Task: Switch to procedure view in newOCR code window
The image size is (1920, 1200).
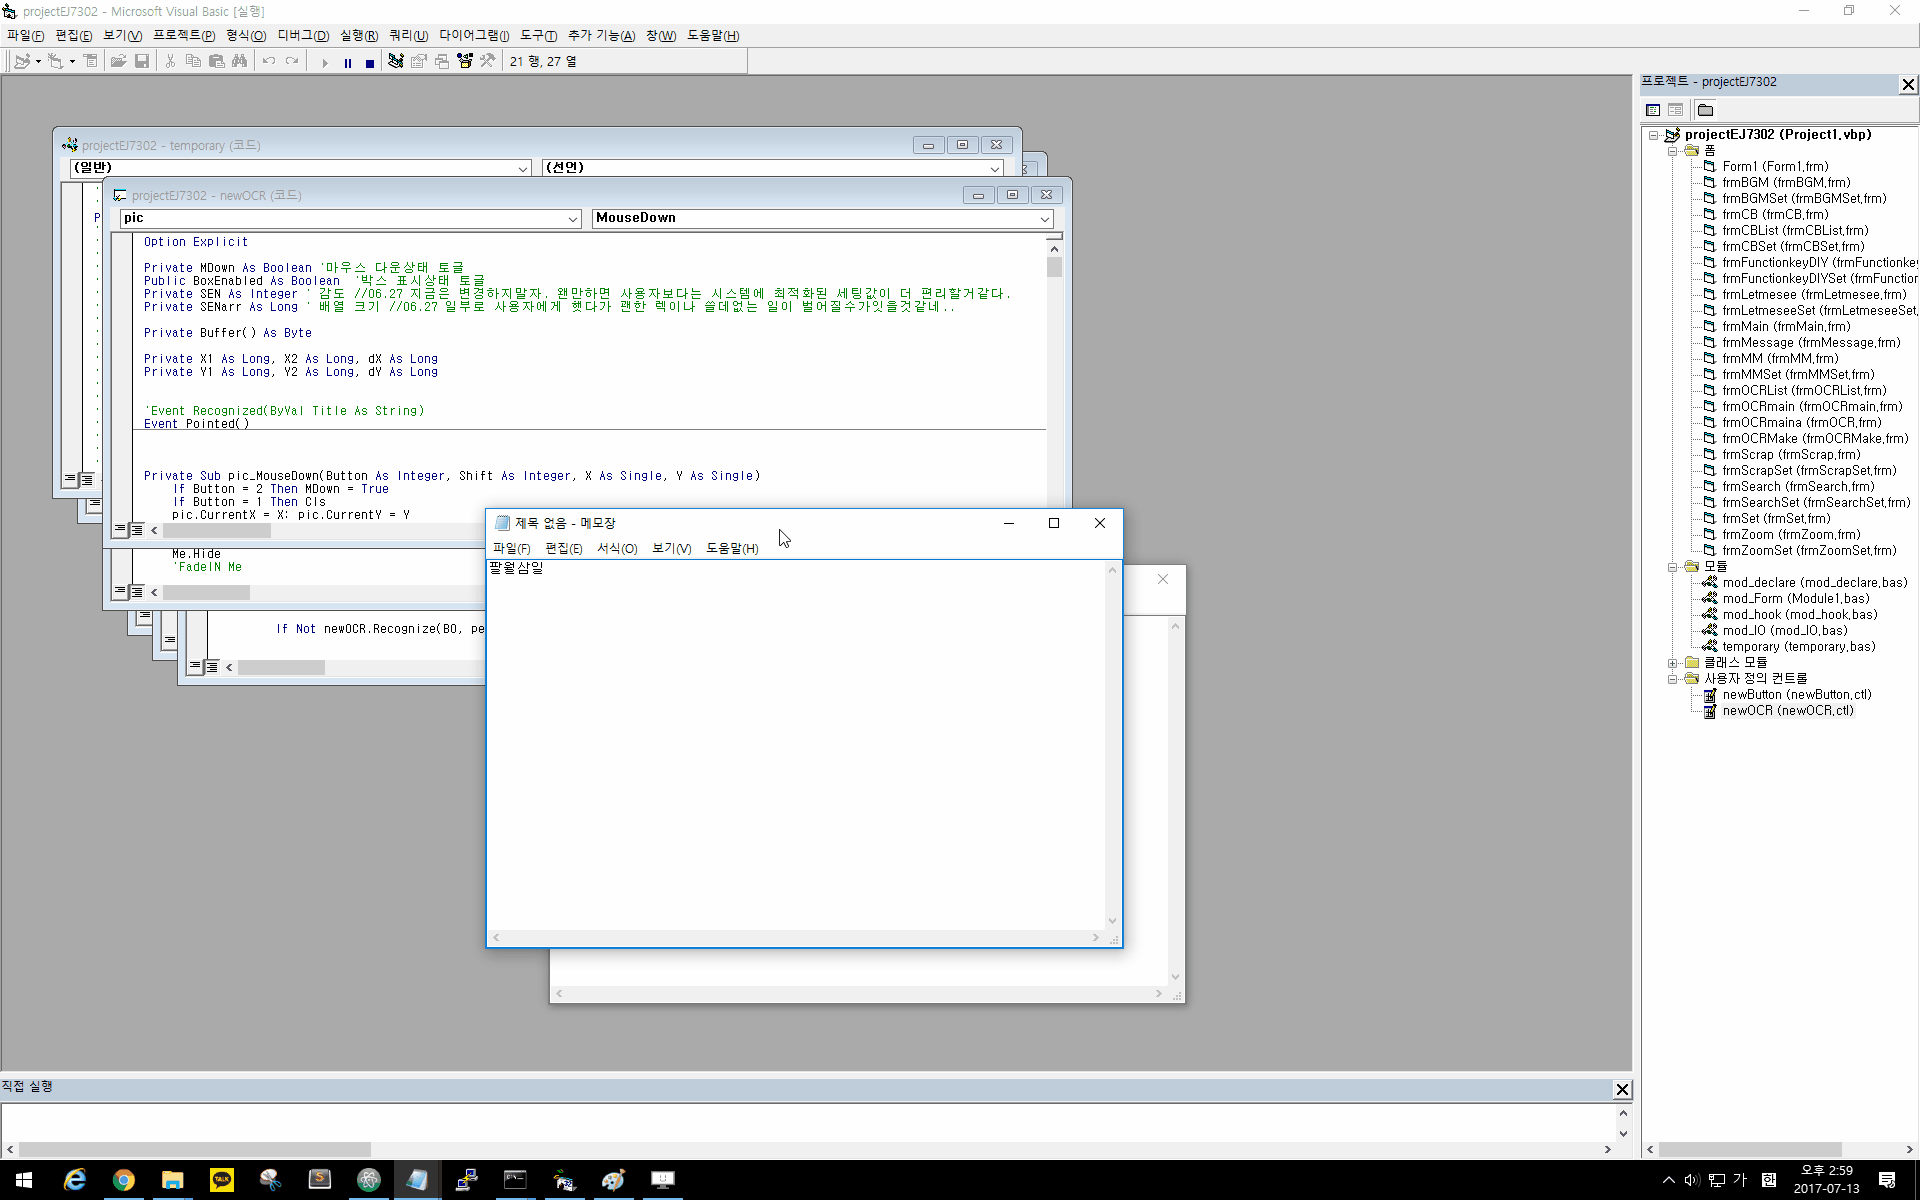Action: point(120,530)
